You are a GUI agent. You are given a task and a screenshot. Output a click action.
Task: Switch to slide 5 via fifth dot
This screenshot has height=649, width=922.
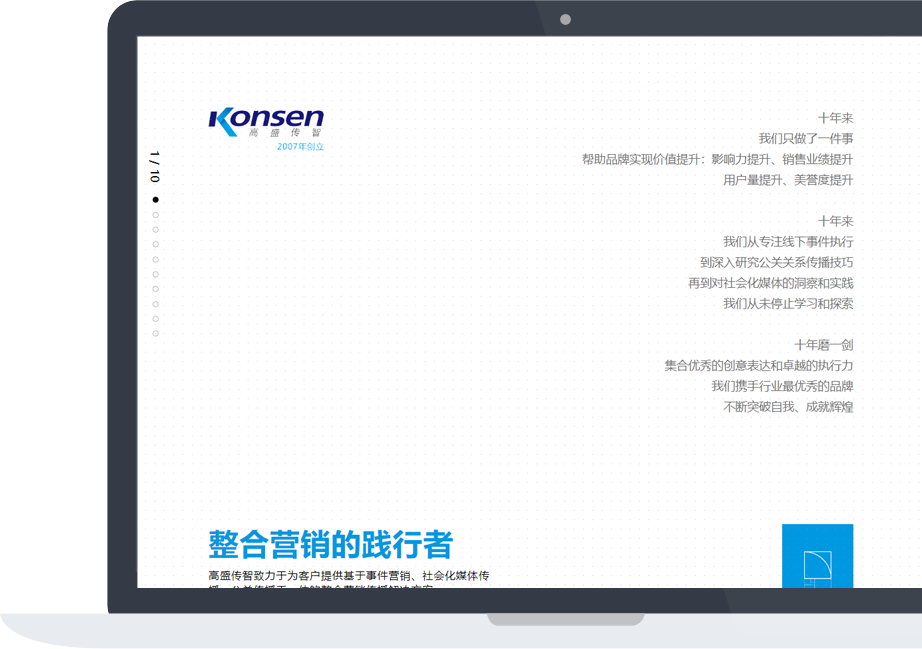tap(155, 259)
